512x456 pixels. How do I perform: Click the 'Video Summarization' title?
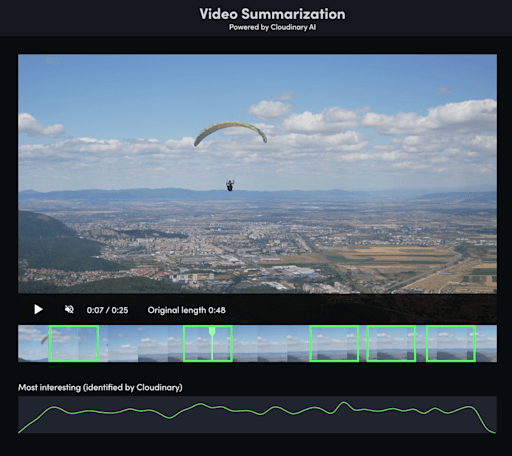coord(272,14)
